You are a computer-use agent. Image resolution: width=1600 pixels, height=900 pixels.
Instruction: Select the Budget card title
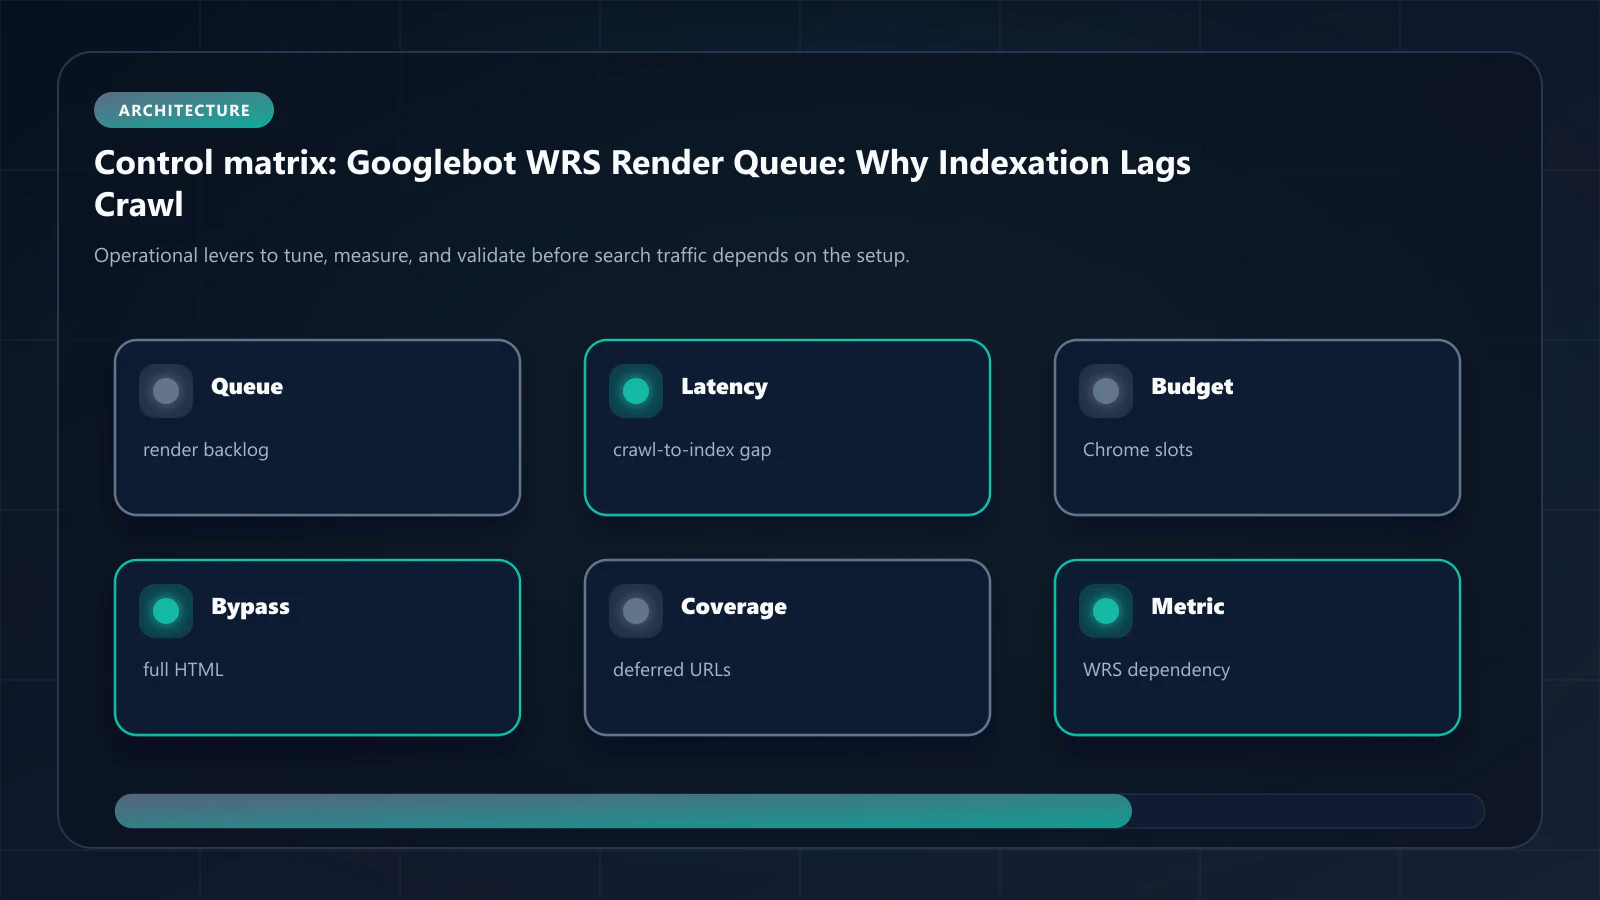1192,387
